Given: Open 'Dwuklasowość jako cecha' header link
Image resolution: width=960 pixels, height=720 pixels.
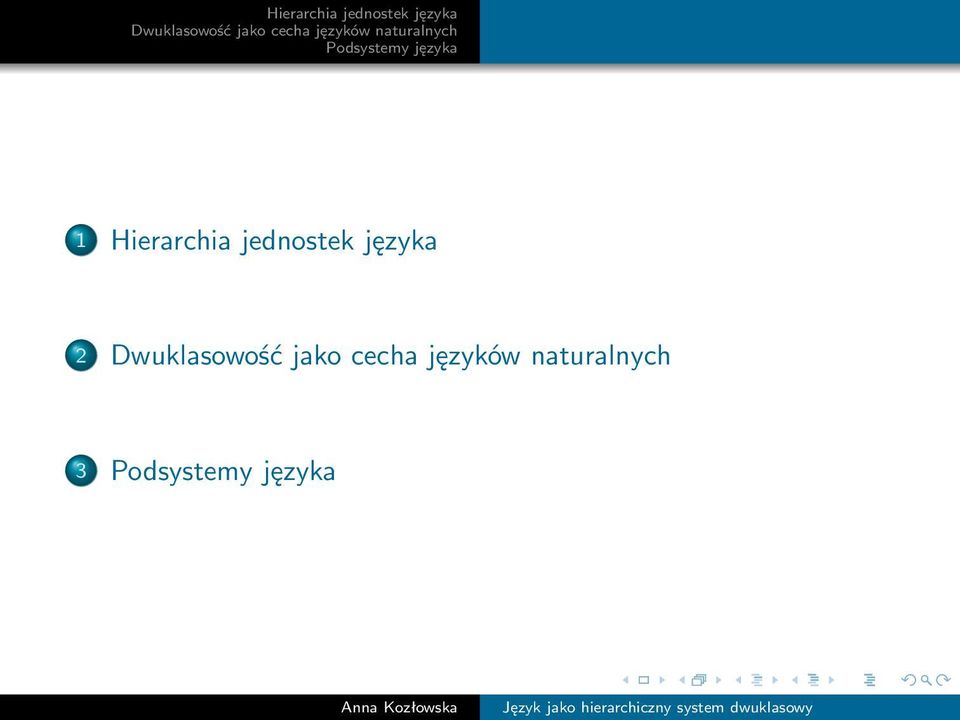Looking at the screenshot, I should pos(294,31).
